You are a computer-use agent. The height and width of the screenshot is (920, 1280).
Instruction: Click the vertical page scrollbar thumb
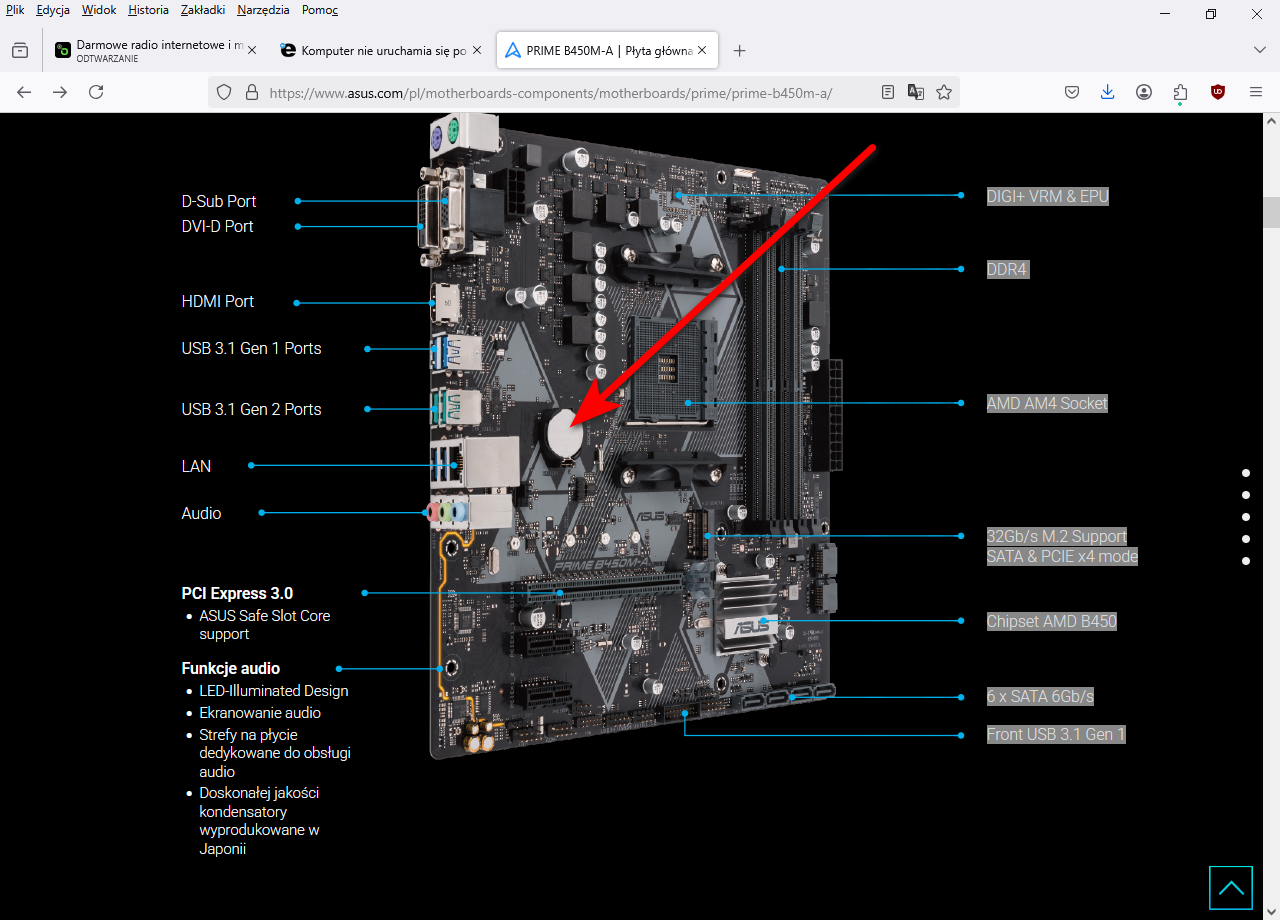coord(1272,213)
